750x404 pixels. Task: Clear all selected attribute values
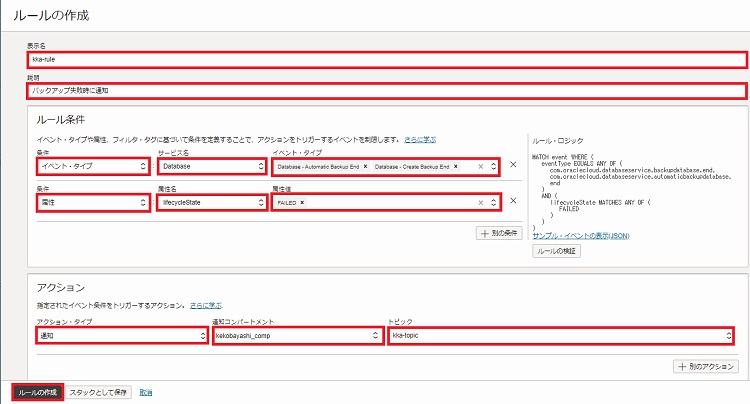point(480,202)
